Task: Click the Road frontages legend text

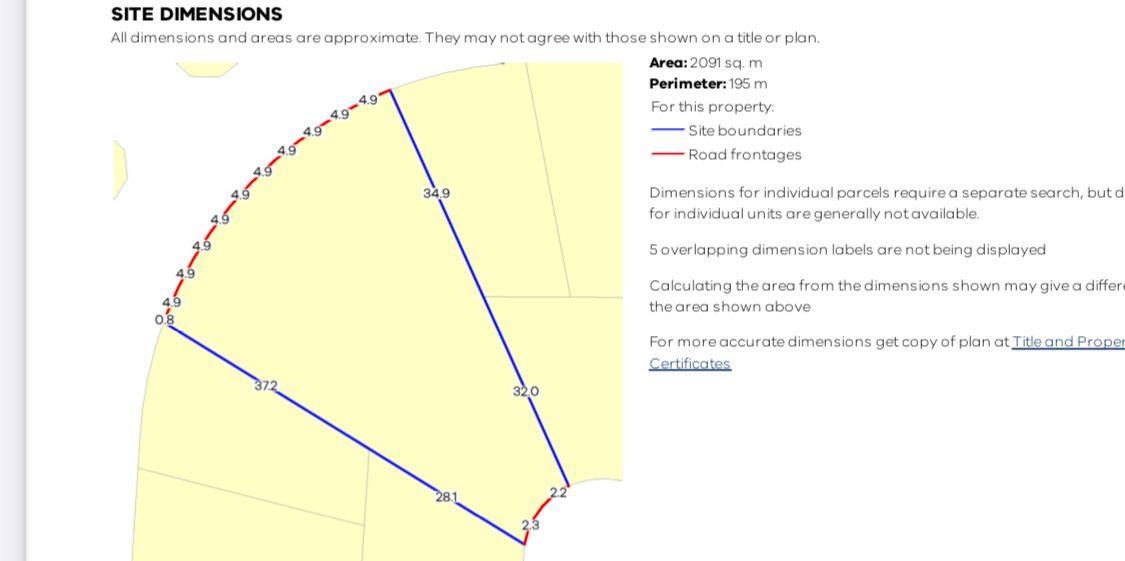Action: (x=745, y=154)
